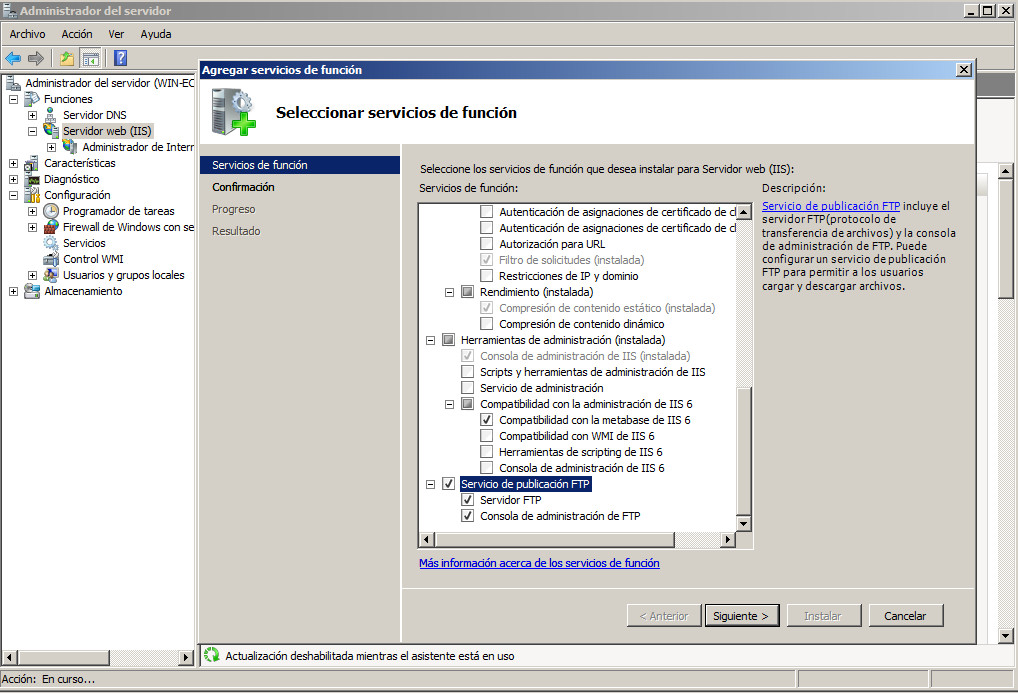Click the Servidor DNS icon in tree

[51, 115]
